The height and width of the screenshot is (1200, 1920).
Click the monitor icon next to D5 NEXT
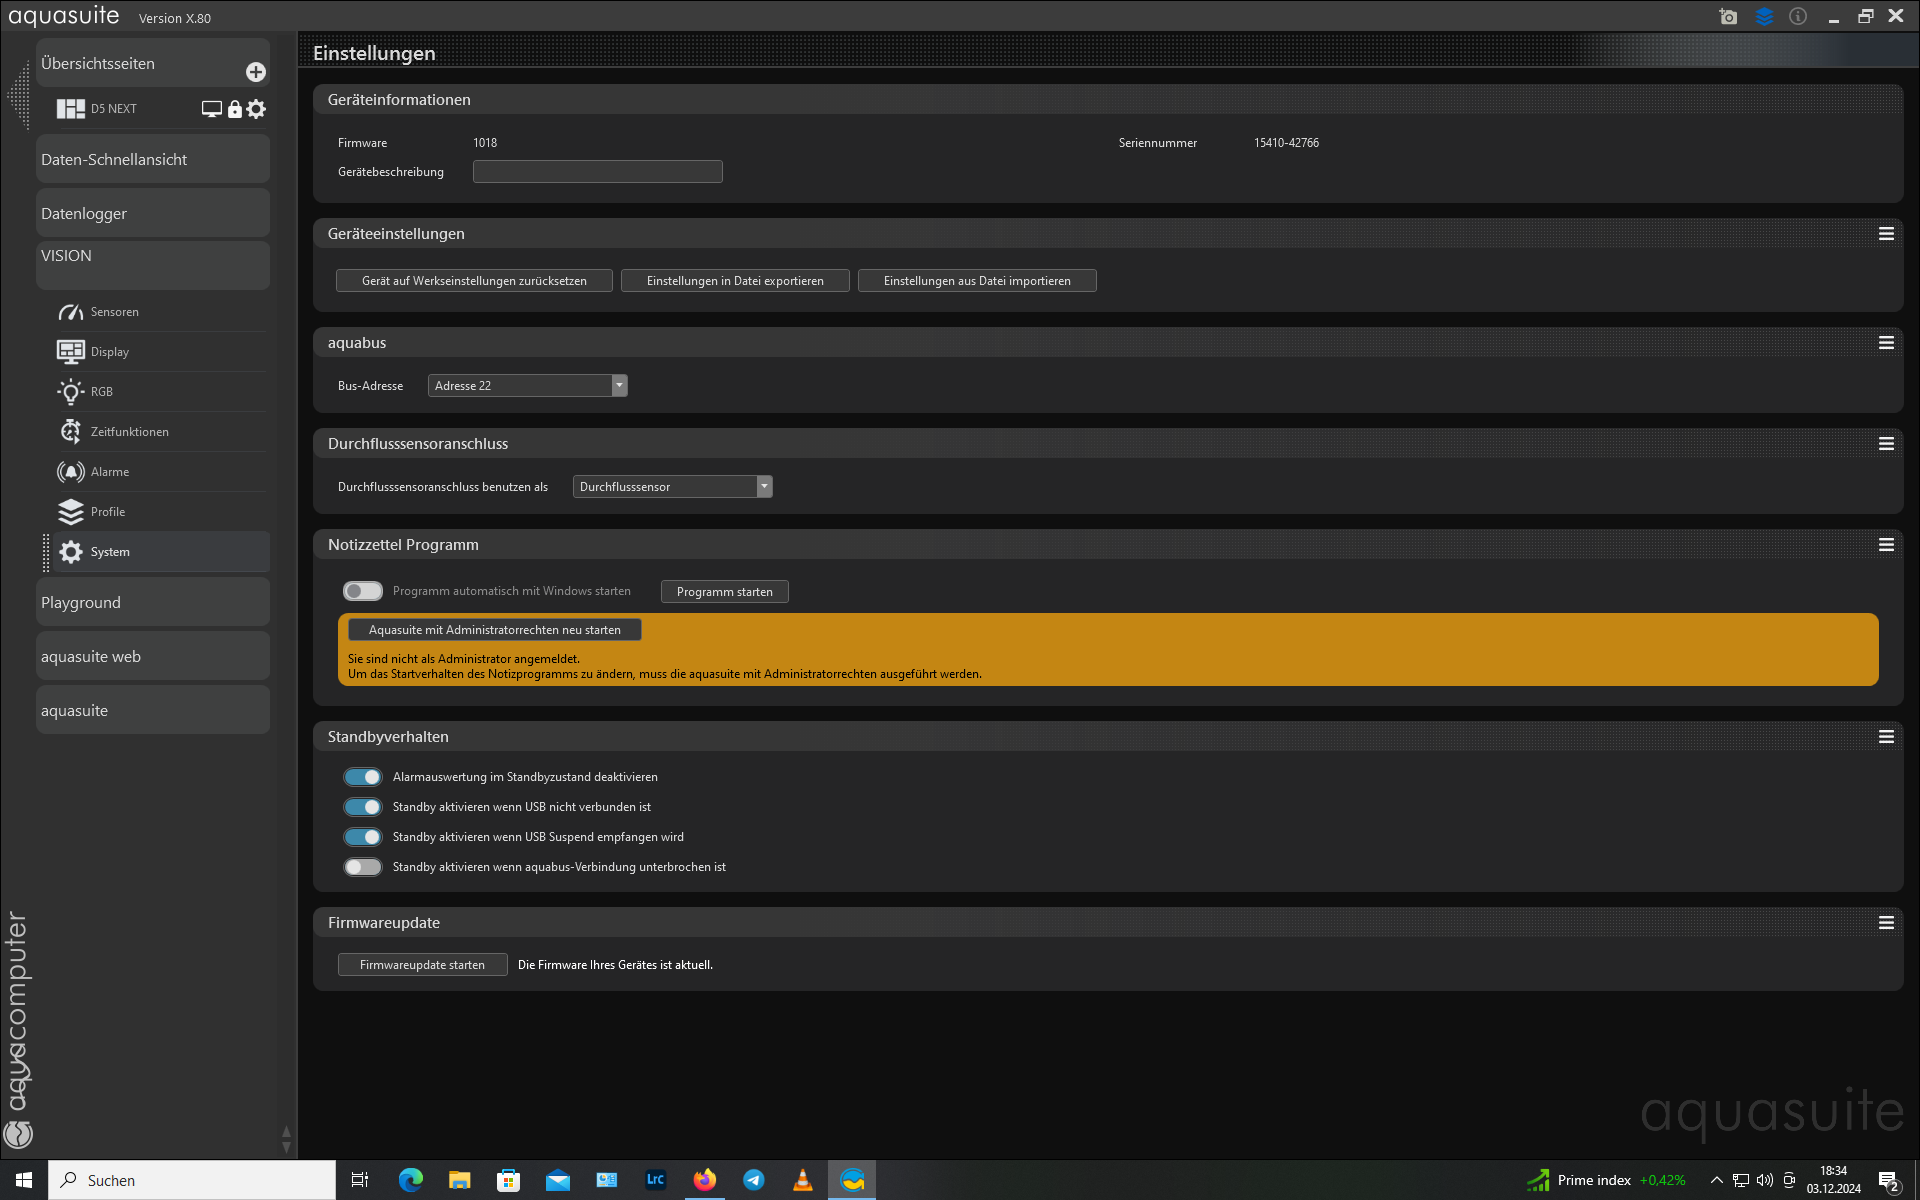[x=211, y=109]
